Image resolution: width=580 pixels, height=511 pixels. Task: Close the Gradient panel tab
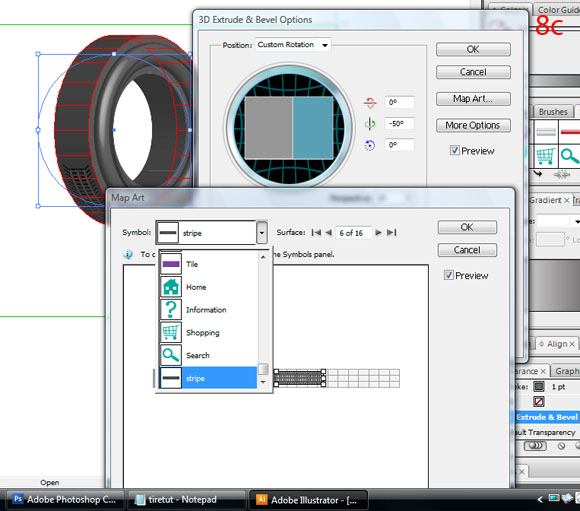click(x=566, y=201)
